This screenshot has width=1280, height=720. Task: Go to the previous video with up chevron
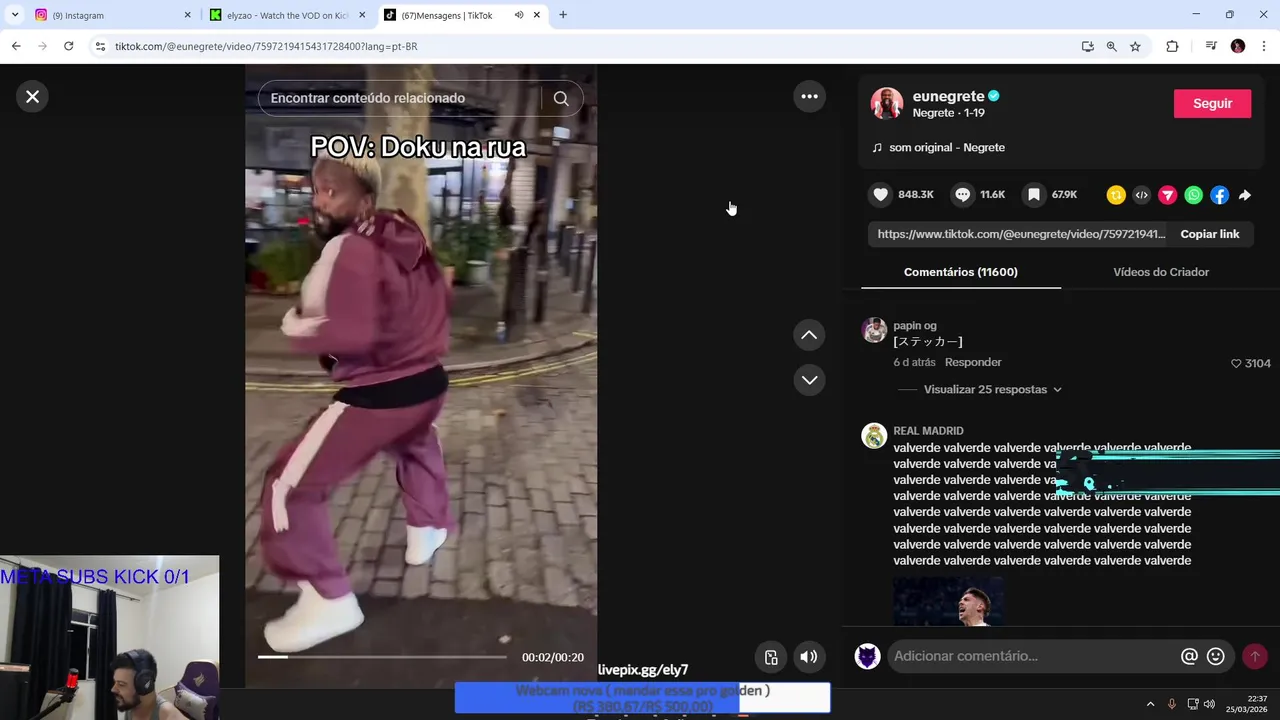(x=809, y=335)
